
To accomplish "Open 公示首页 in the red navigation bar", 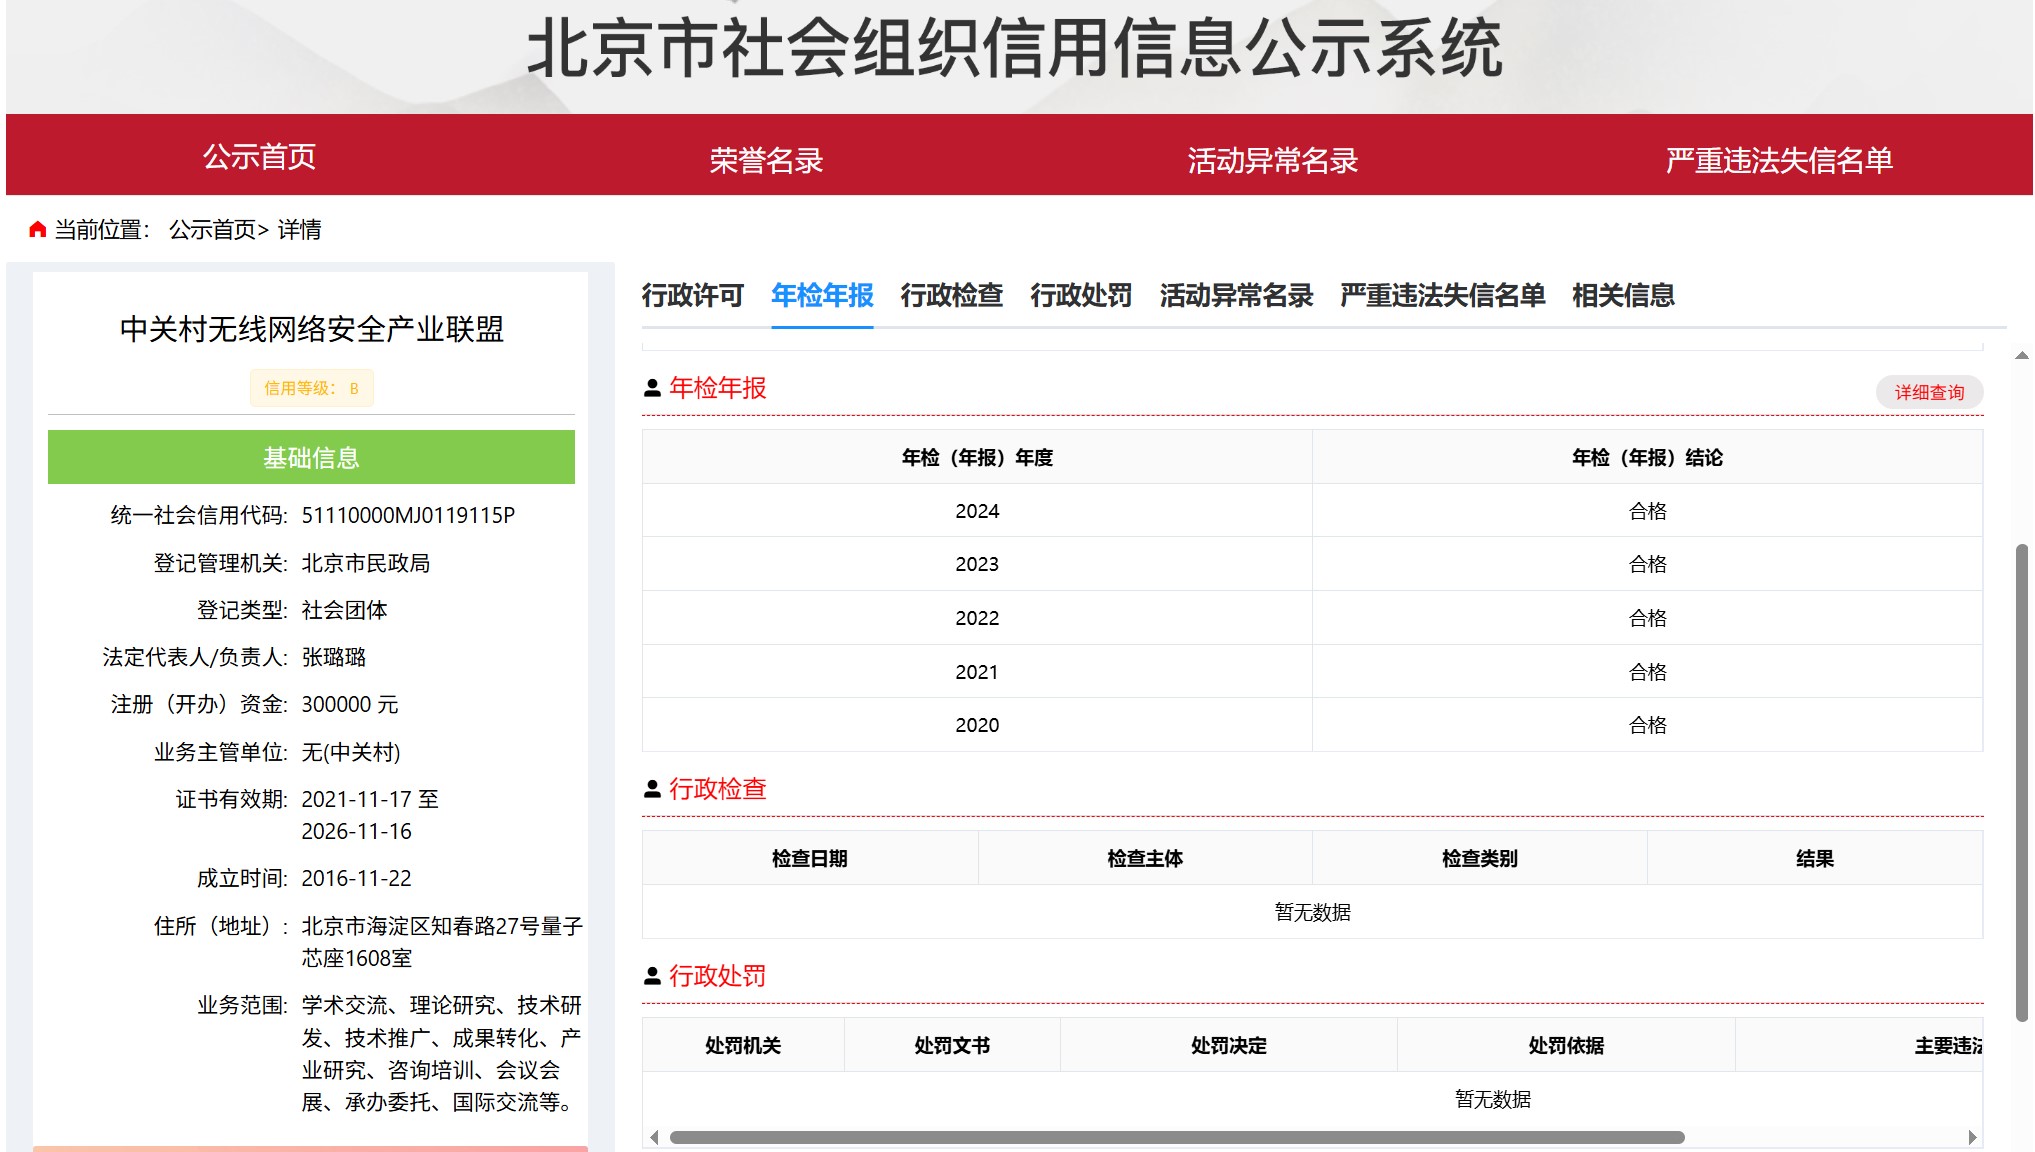I will tap(260, 157).
